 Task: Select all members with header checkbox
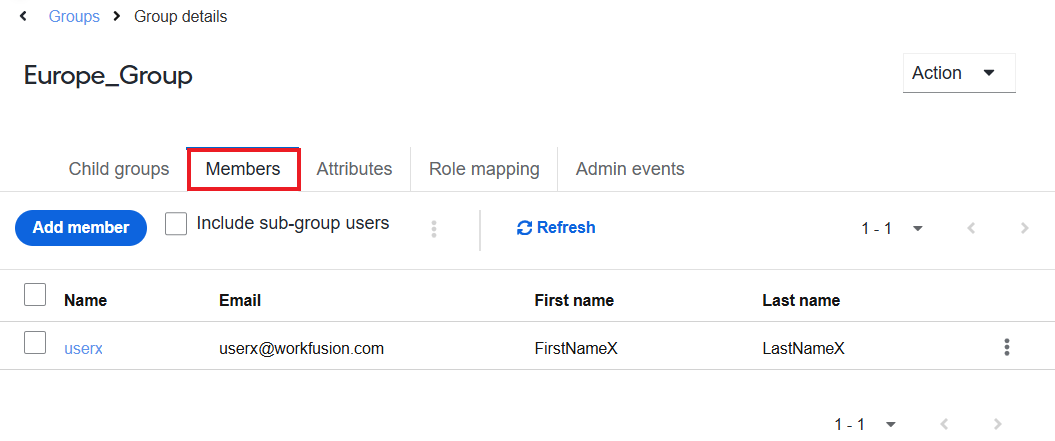click(35, 294)
